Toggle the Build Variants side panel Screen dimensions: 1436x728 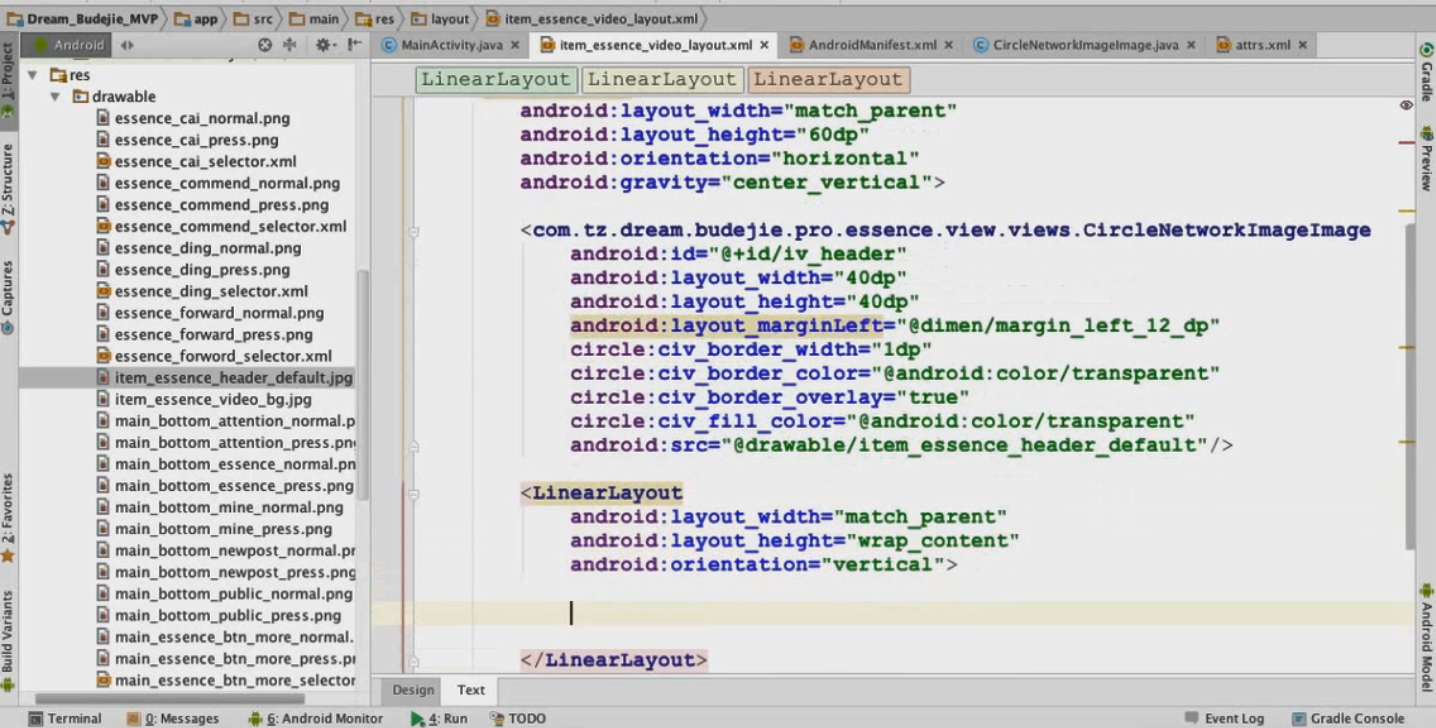pyautogui.click(x=8, y=640)
